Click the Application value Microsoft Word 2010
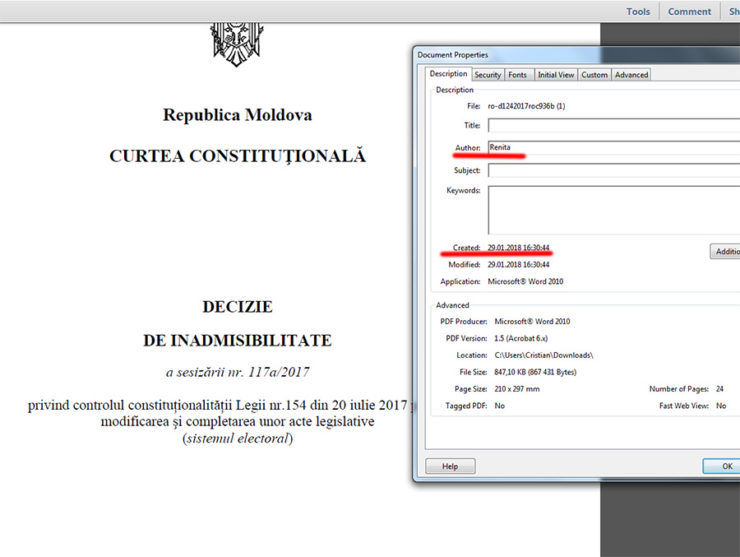740x557 pixels. [525, 281]
